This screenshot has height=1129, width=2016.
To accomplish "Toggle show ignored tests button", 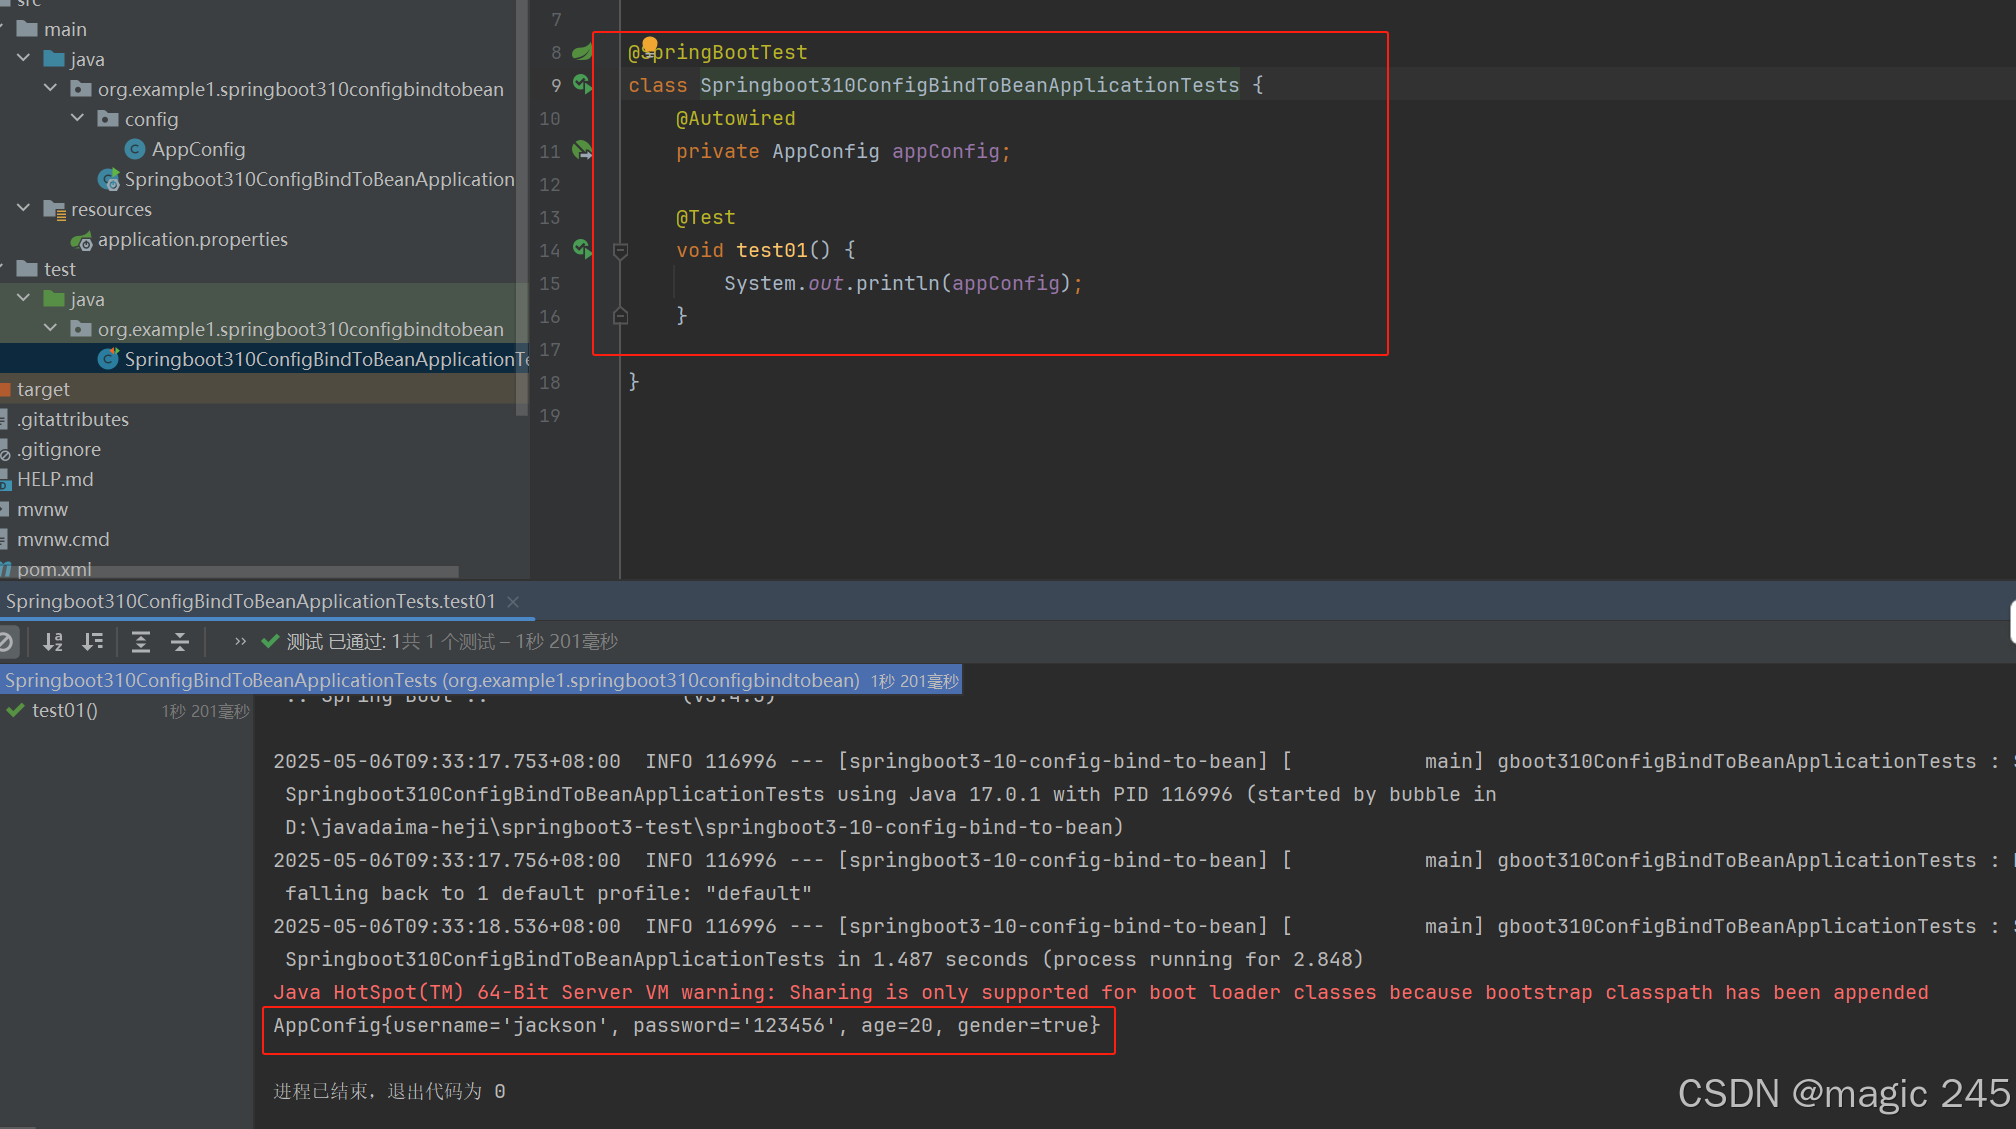I will (x=6, y=642).
